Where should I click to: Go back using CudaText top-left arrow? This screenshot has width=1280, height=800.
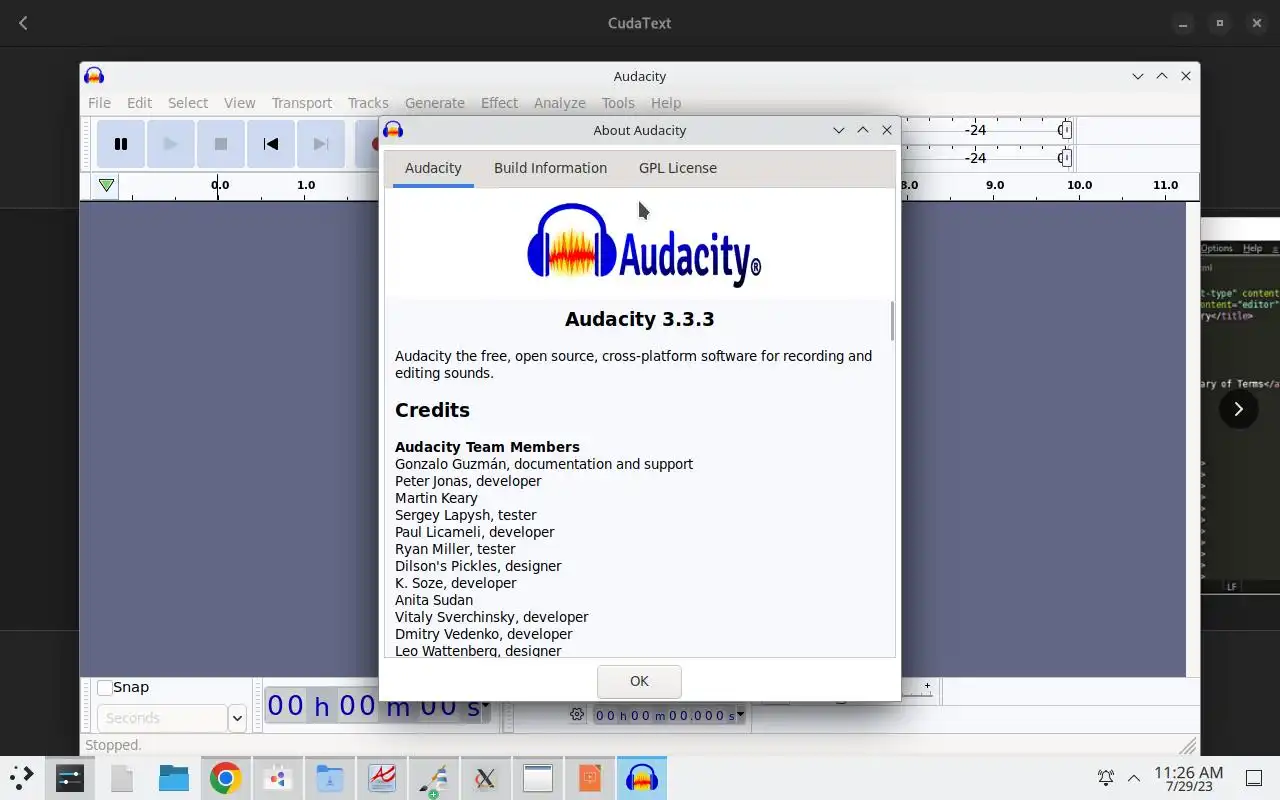point(23,23)
